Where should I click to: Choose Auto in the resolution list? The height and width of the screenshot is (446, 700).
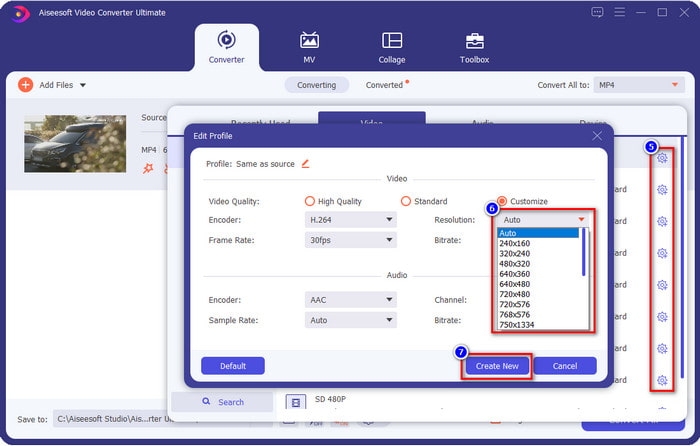coord(538,233)
